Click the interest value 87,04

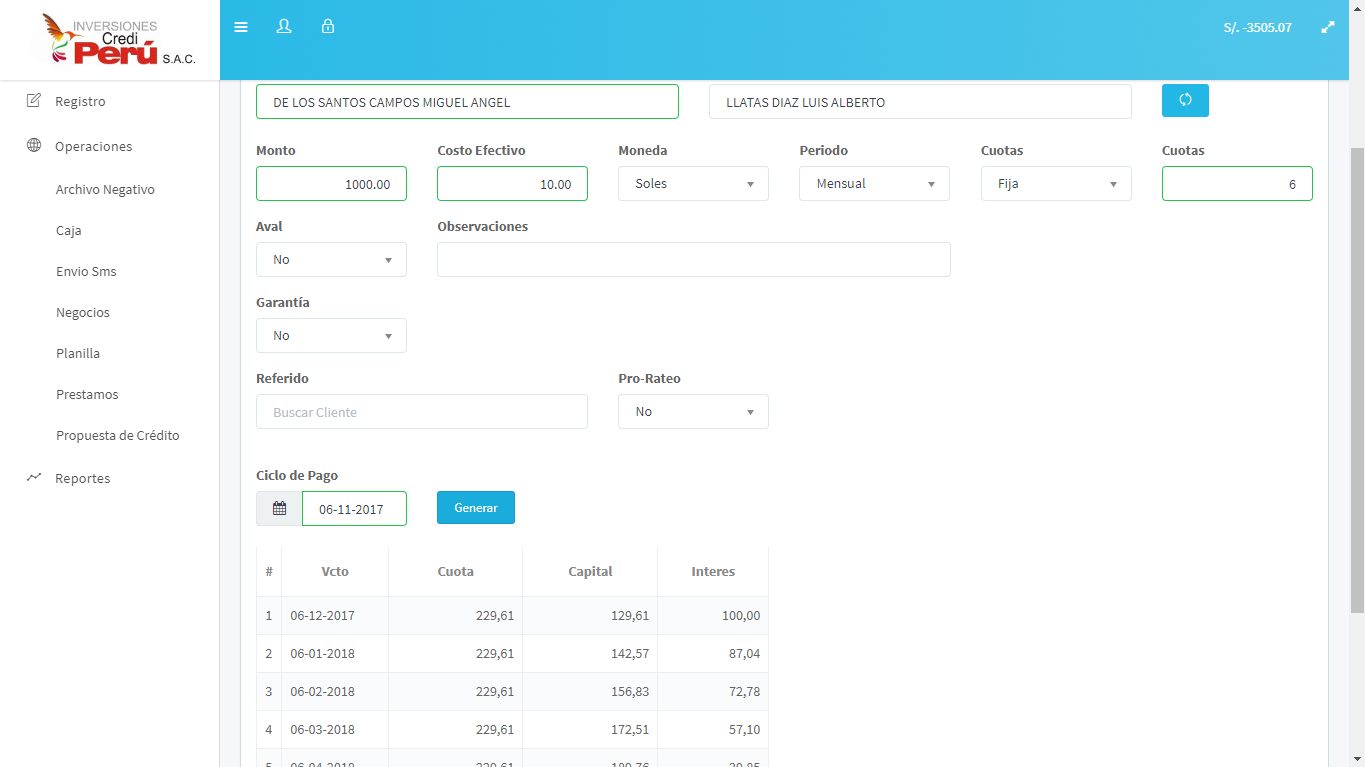744,654
